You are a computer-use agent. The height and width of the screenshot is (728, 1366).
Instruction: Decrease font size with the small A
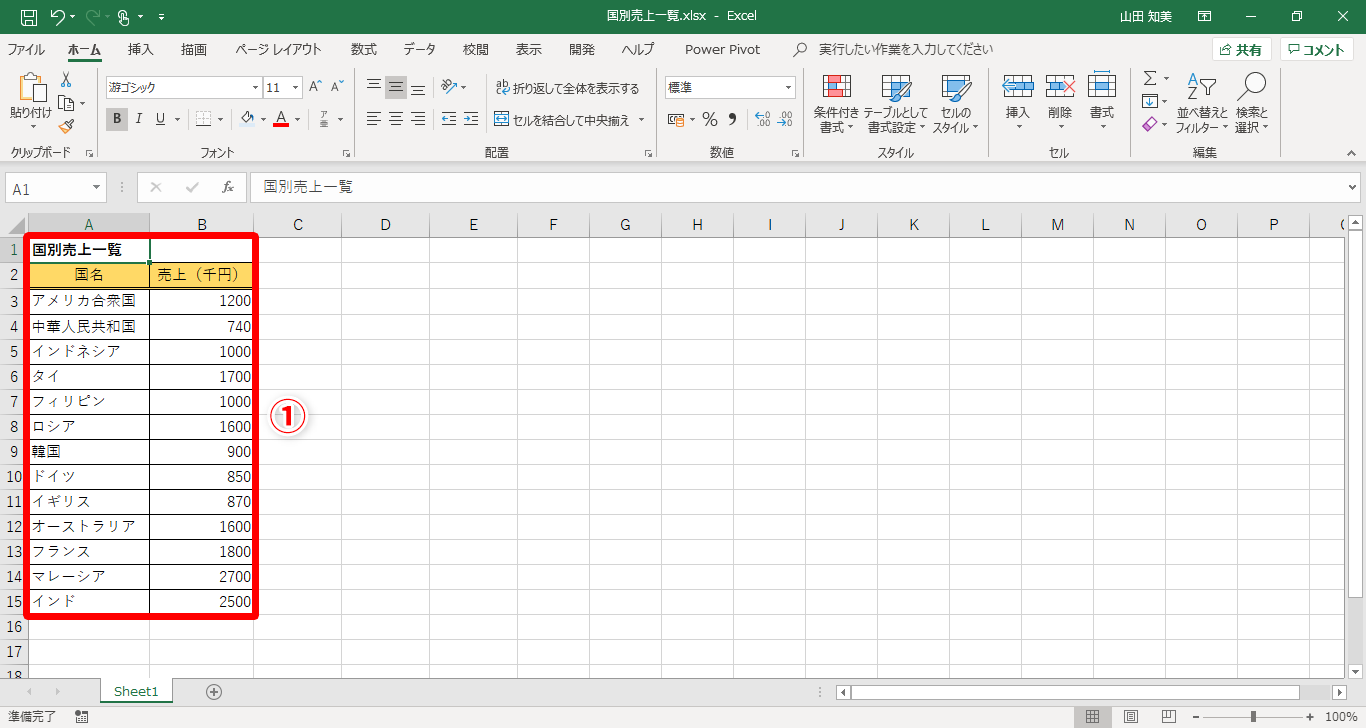pyautogui.click(x=337, y=87)
